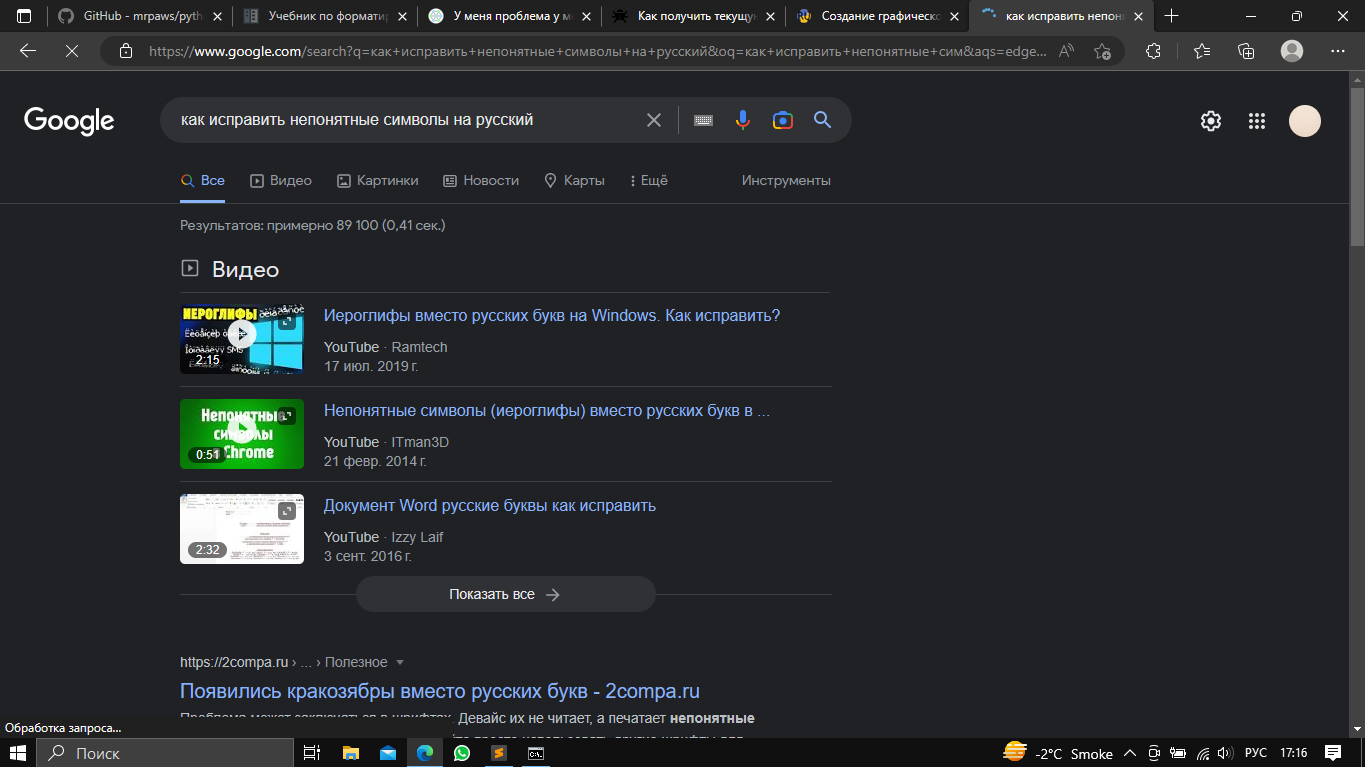The width and height of the screenshot is (1365, 767).
Task: Expand the options for 2compa.ru result
Action: coord(400,663)
